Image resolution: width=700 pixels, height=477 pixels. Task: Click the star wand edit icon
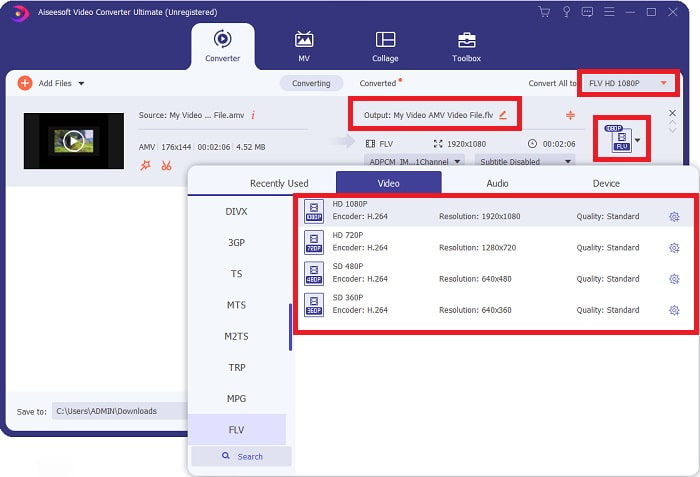(x=146, y=166)
